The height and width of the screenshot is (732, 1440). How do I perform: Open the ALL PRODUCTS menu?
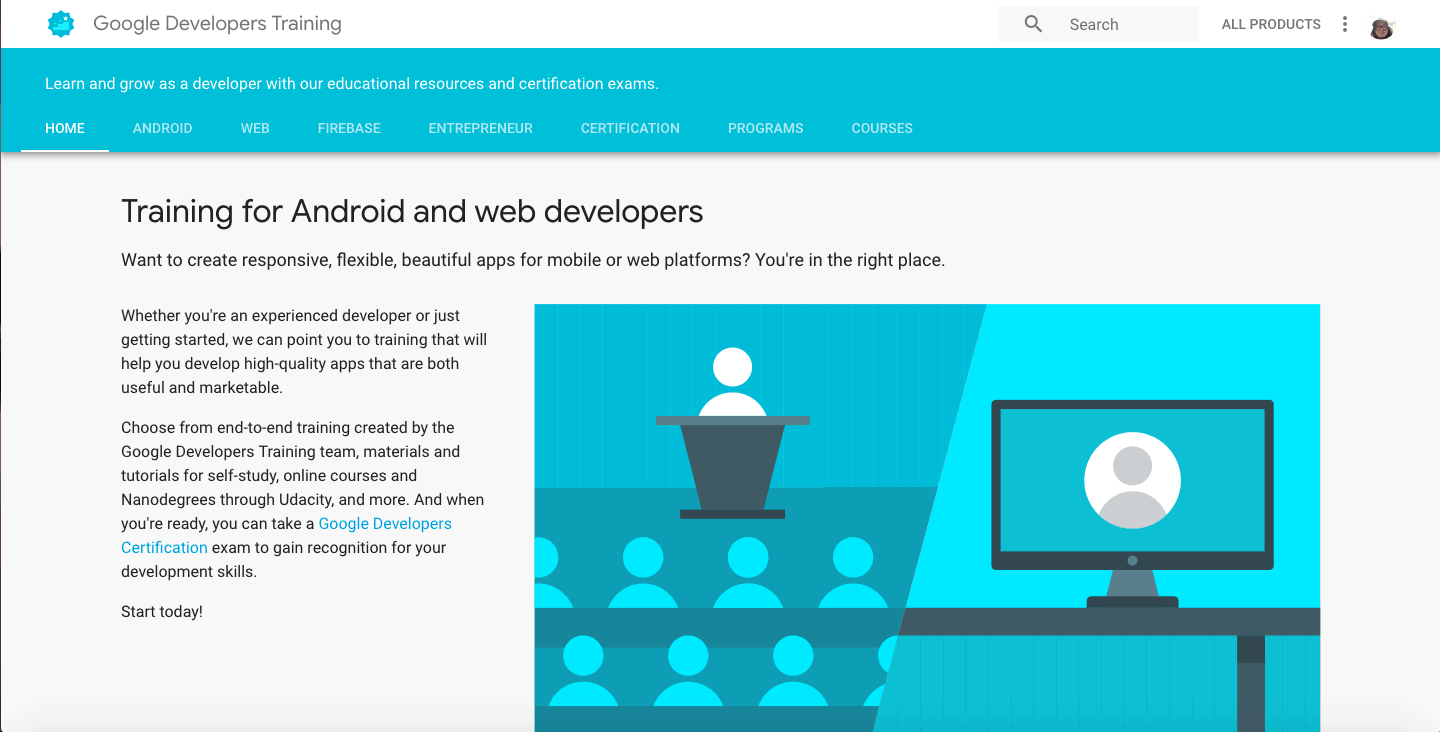point(1270,23)
